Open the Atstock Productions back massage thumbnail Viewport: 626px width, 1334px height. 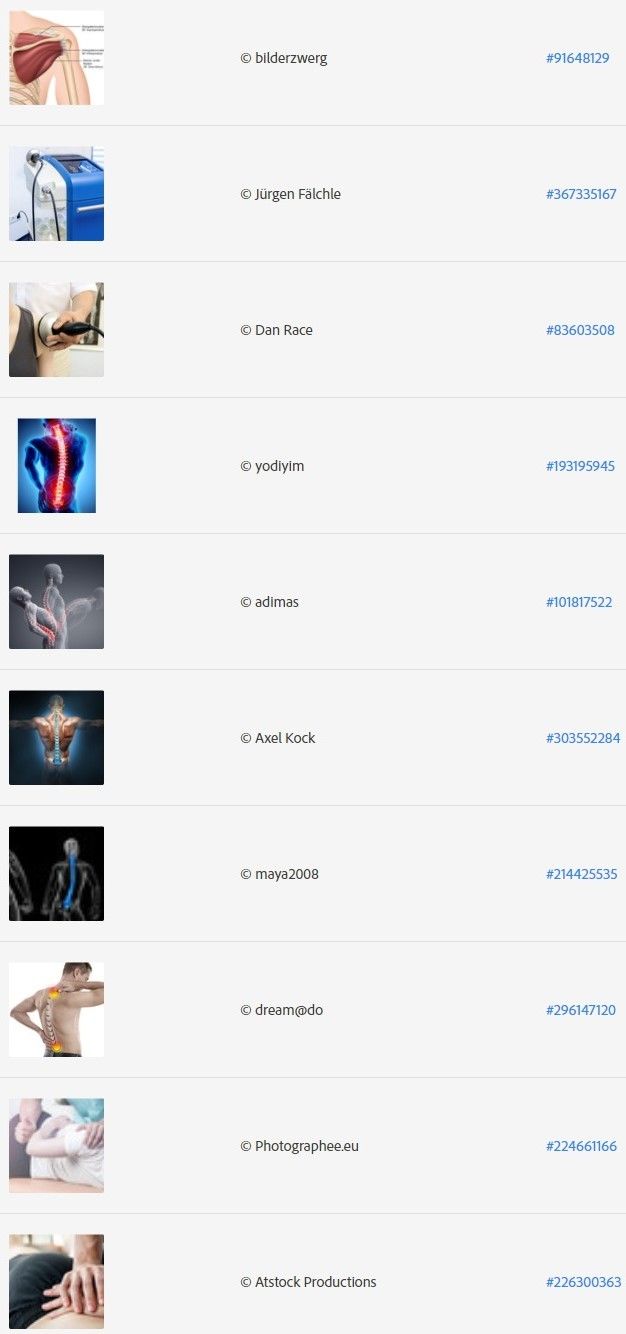coord(56,1282)
